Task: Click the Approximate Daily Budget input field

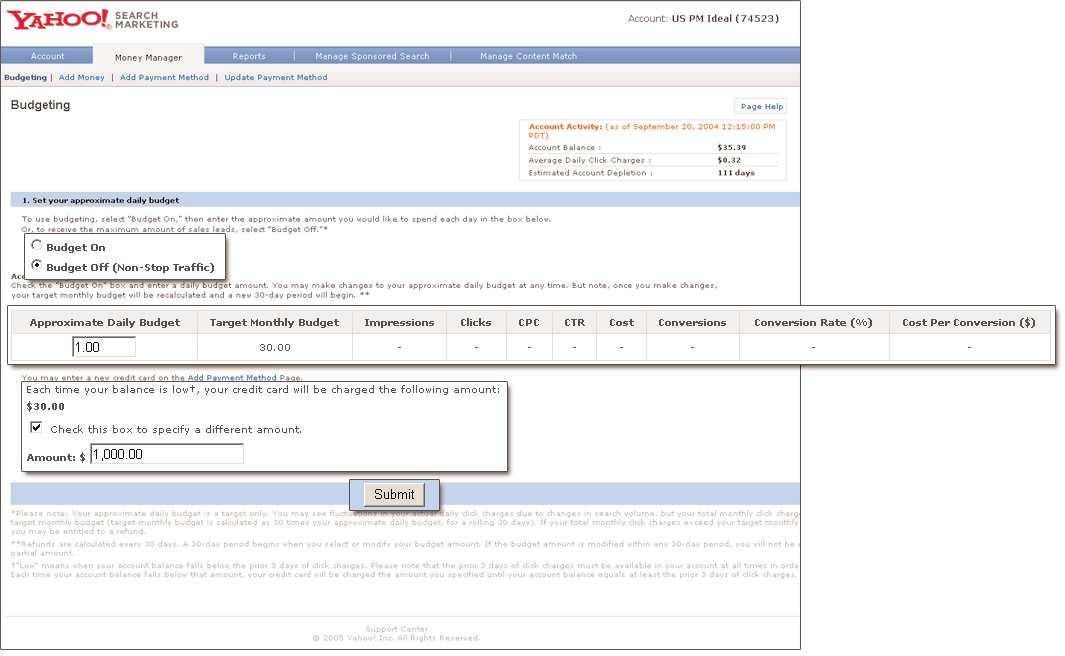Action: [x=104, y=347]
